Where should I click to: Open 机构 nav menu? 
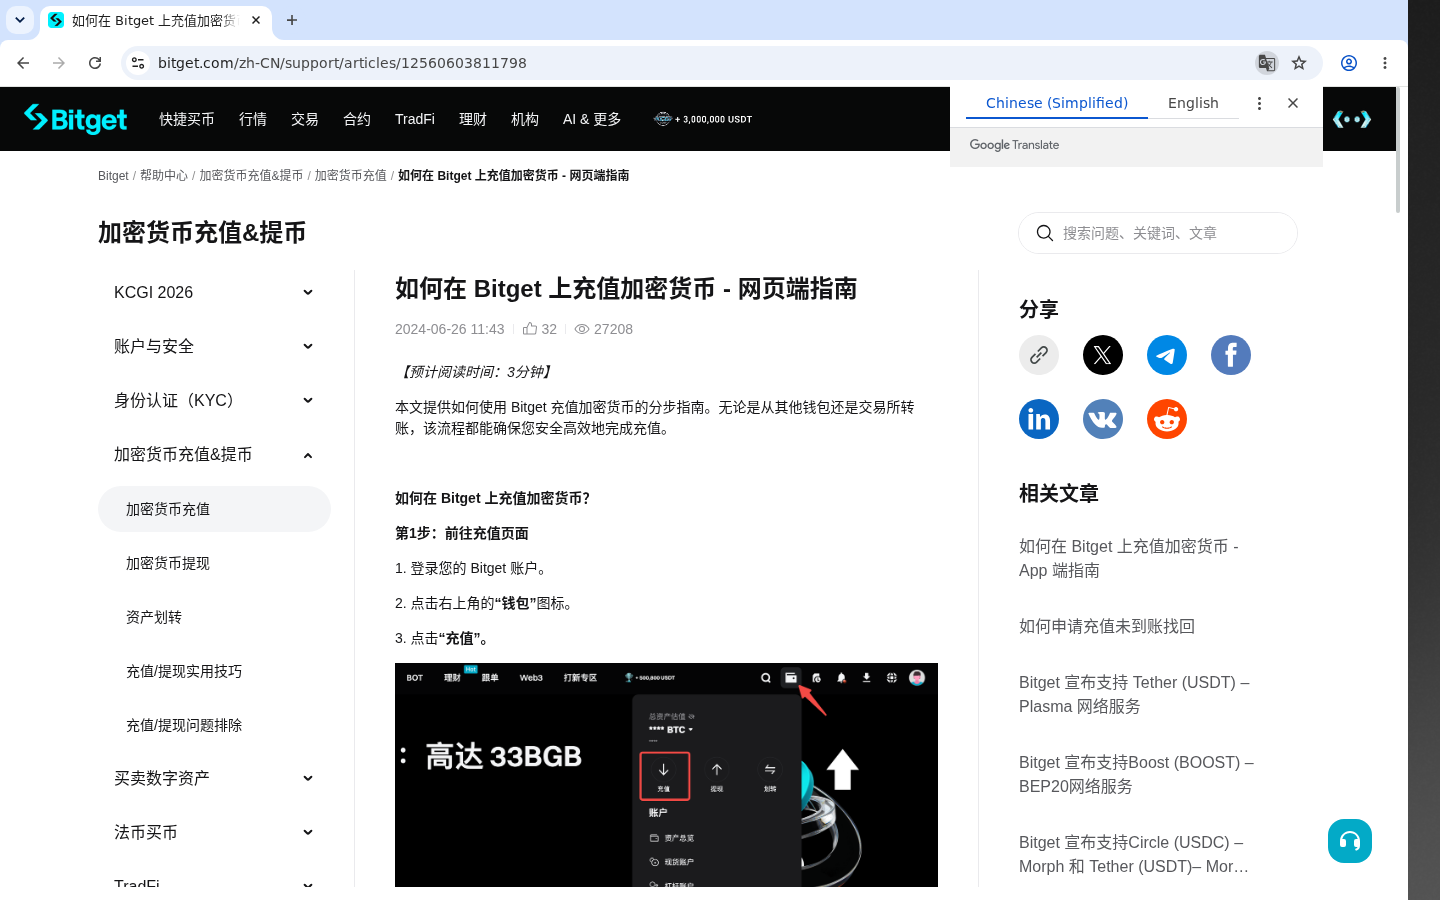[x=525, y=119]
